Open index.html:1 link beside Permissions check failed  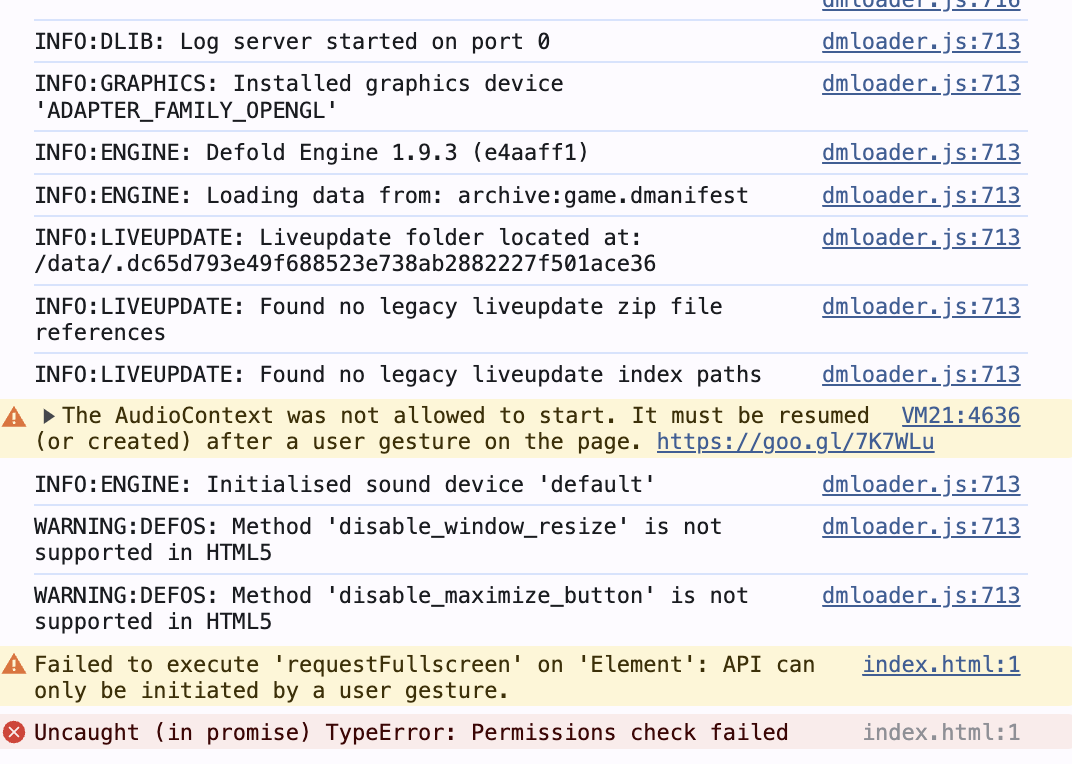941,733
